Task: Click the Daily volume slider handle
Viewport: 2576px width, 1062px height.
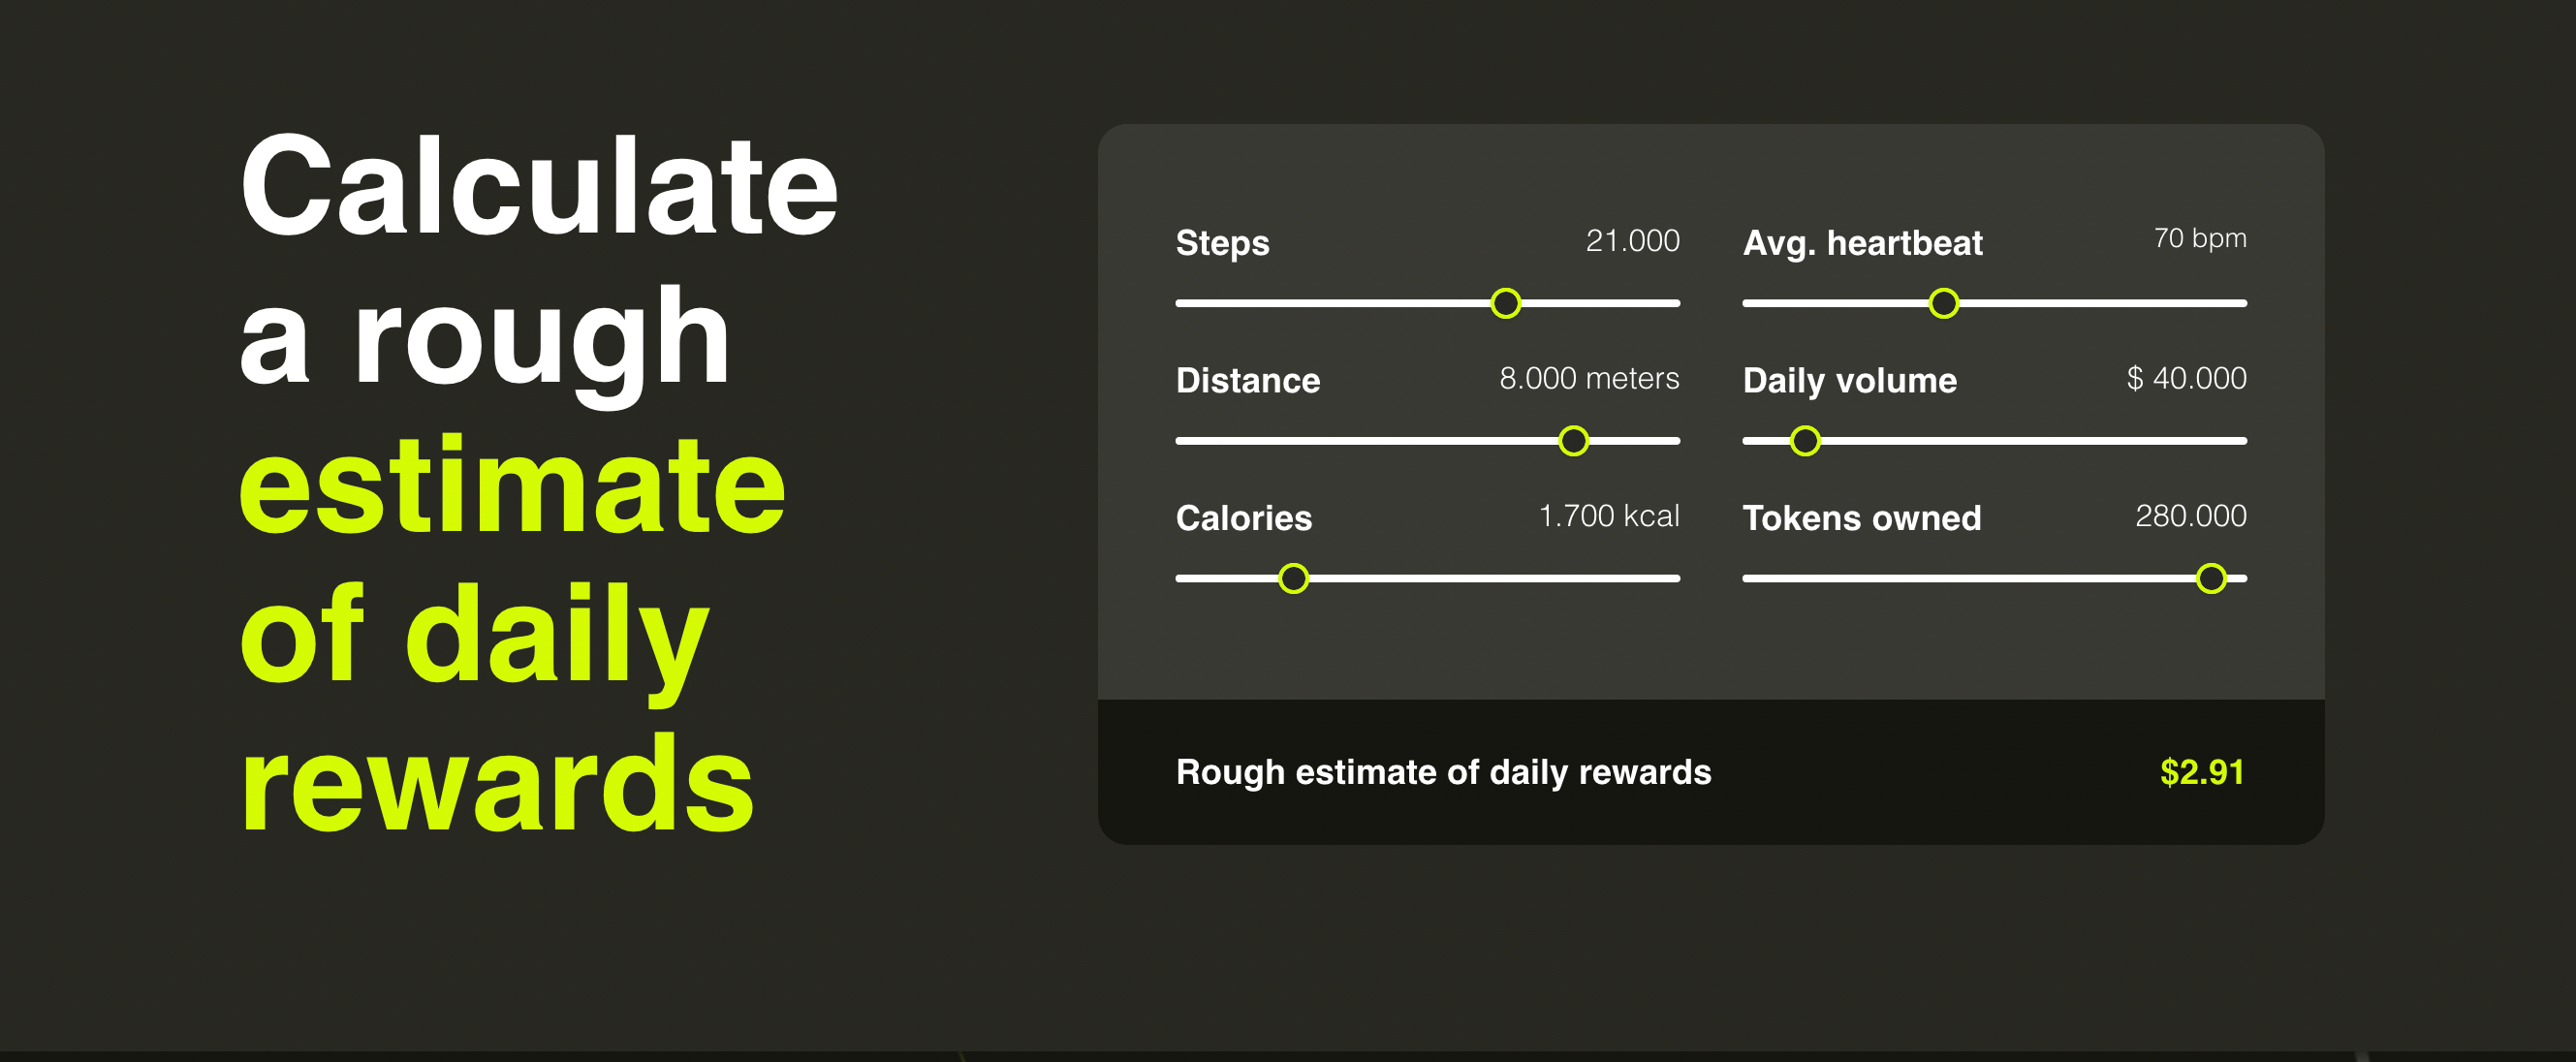Action: point(1804,441)
